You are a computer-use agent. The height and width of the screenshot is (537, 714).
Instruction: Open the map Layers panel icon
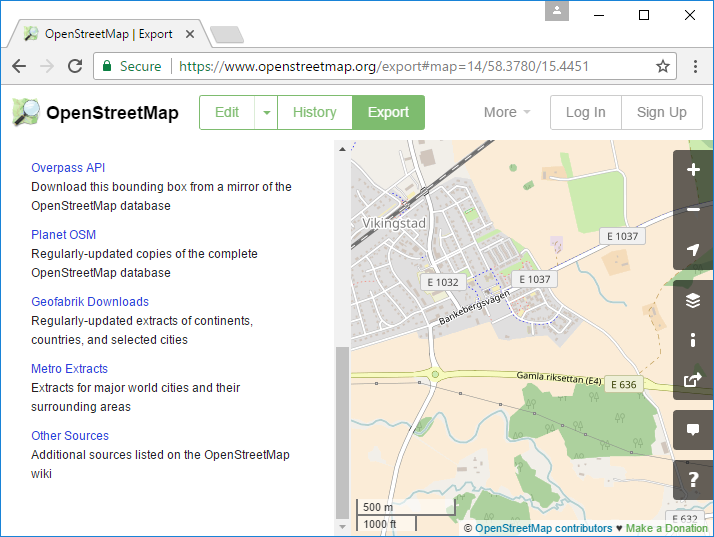tap(693, 301)
